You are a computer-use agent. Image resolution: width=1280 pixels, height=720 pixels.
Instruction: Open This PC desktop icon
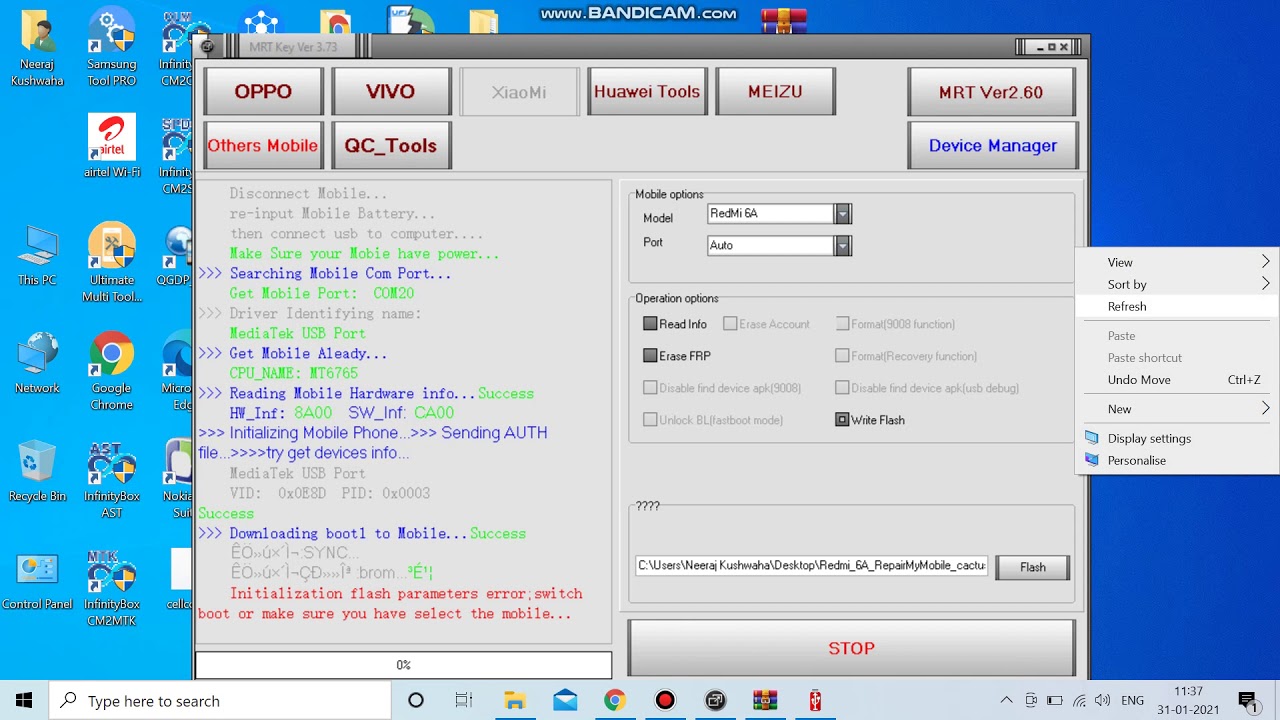click(37, 257)
